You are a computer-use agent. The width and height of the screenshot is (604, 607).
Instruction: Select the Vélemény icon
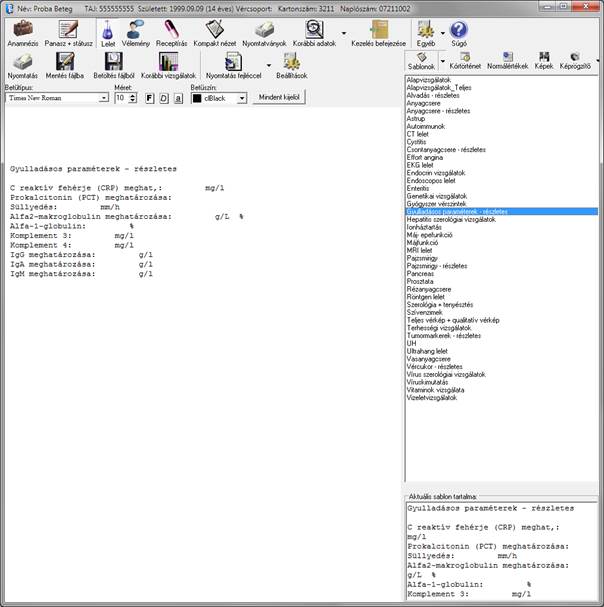click(x=135, y=29)
